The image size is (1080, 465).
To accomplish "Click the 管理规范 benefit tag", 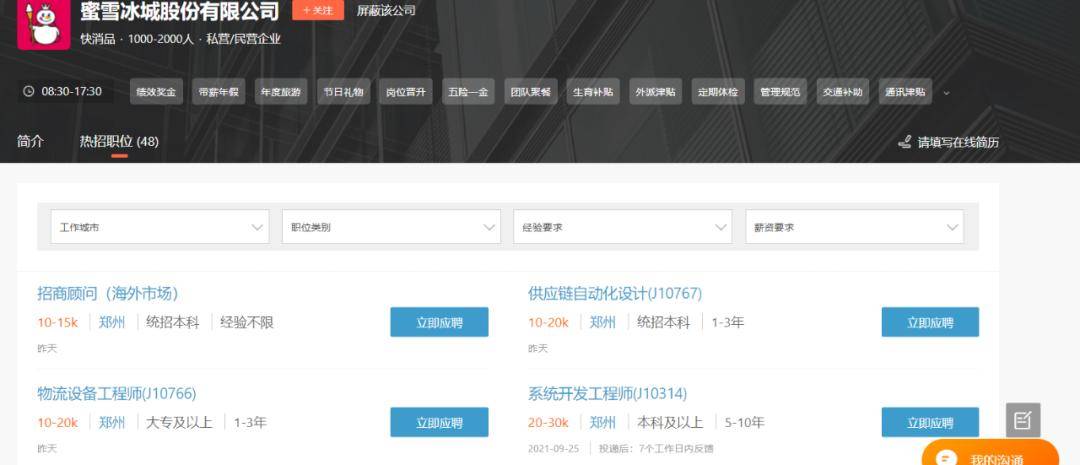I will (x=780, y=92).
